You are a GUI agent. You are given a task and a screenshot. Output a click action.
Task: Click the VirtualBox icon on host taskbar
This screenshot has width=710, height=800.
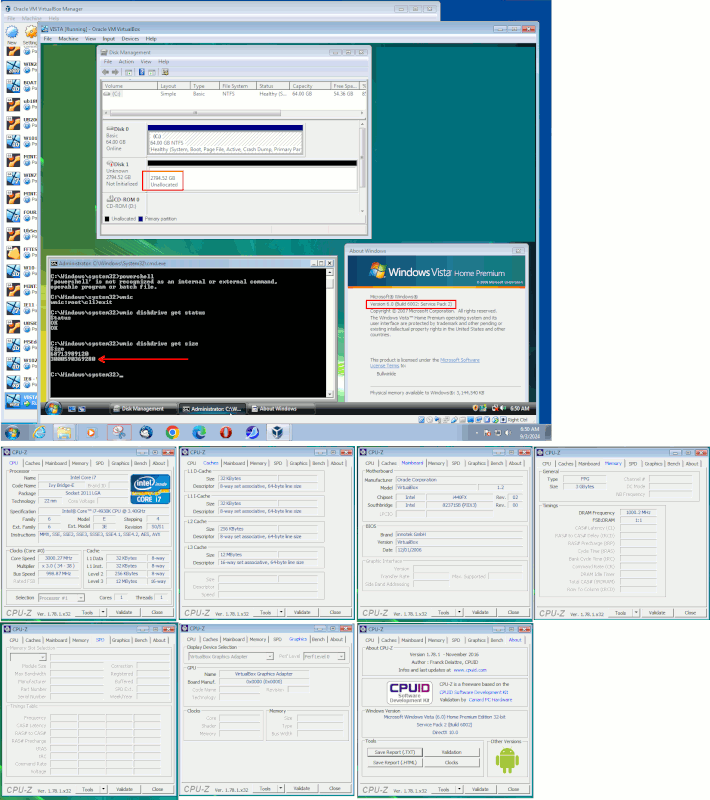277,433
